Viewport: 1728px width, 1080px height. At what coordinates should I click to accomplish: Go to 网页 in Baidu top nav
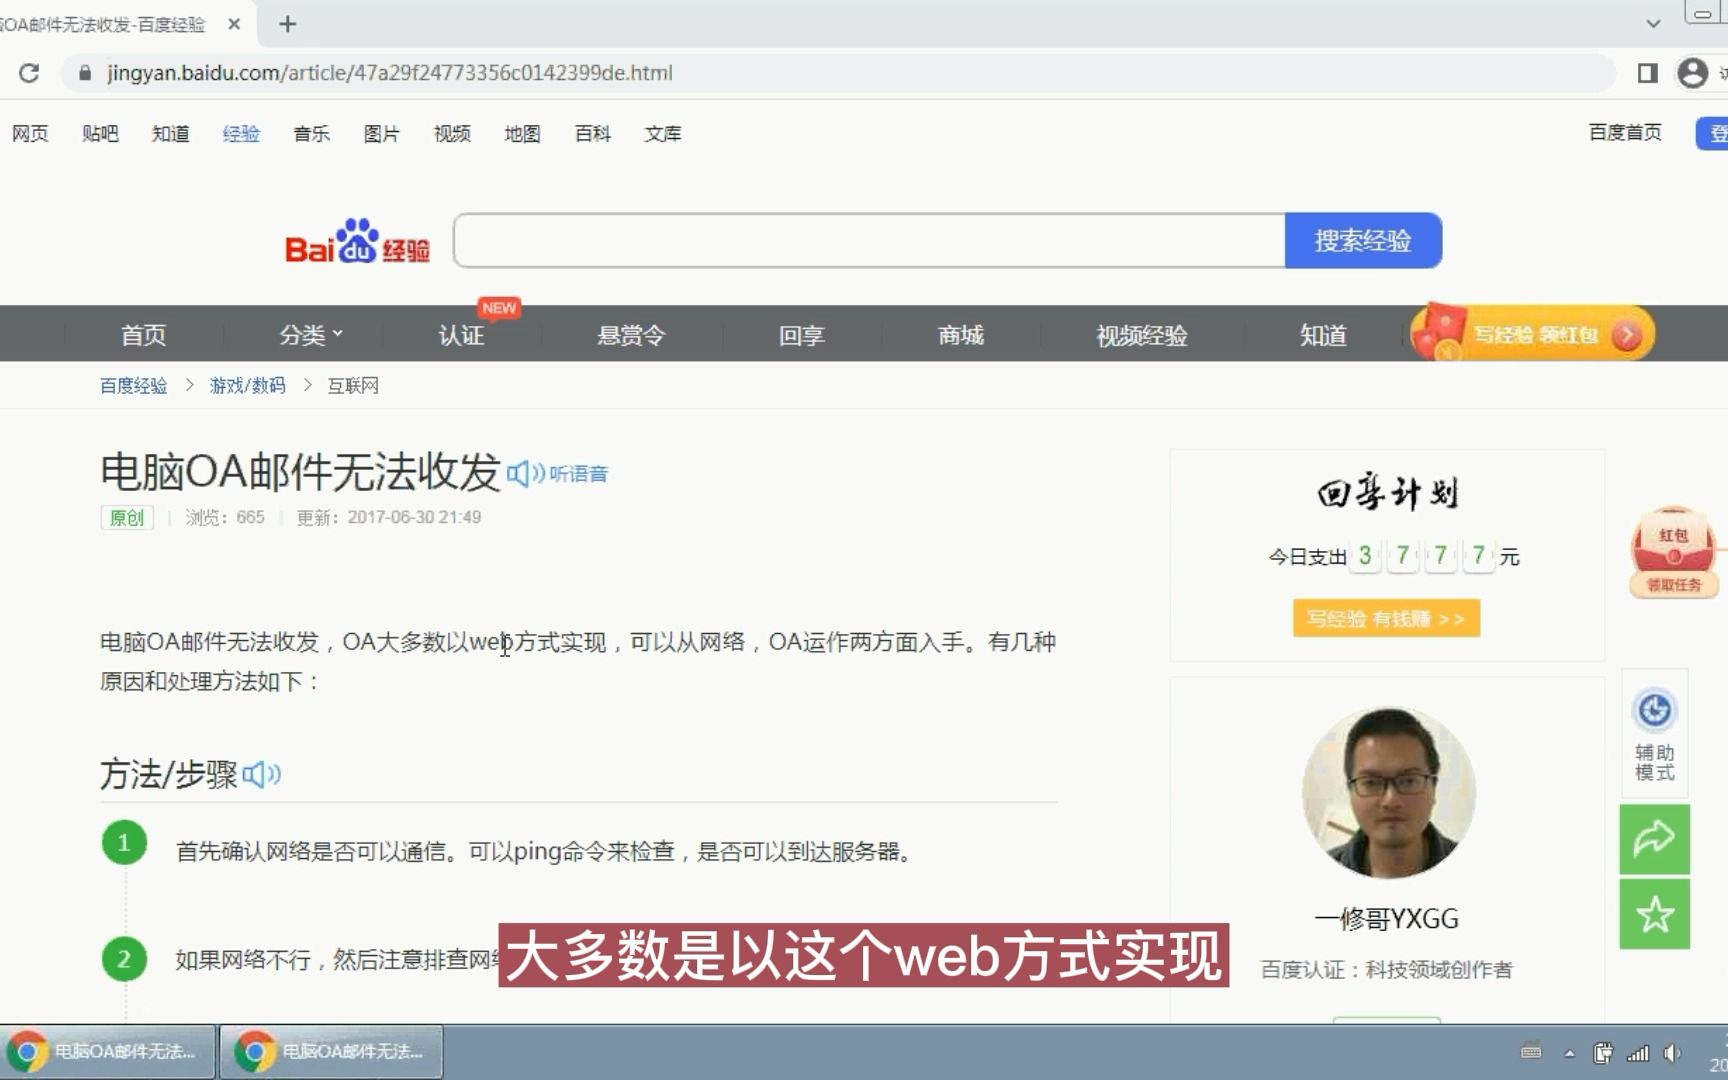coord(30,134)
